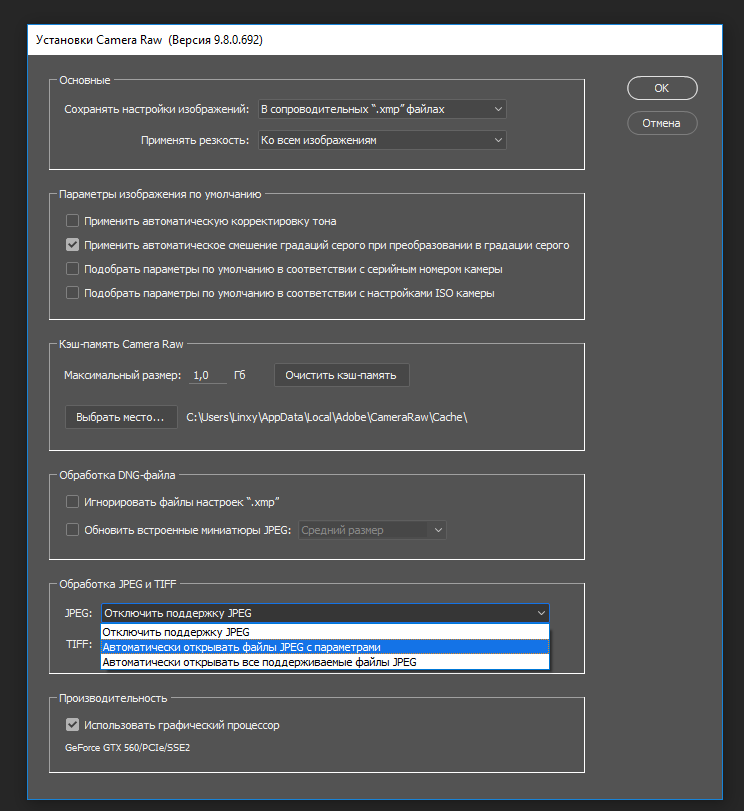Open the Средний размер dropdown
This screenshot has height=811, width=744.
click(x=372, y=530)
